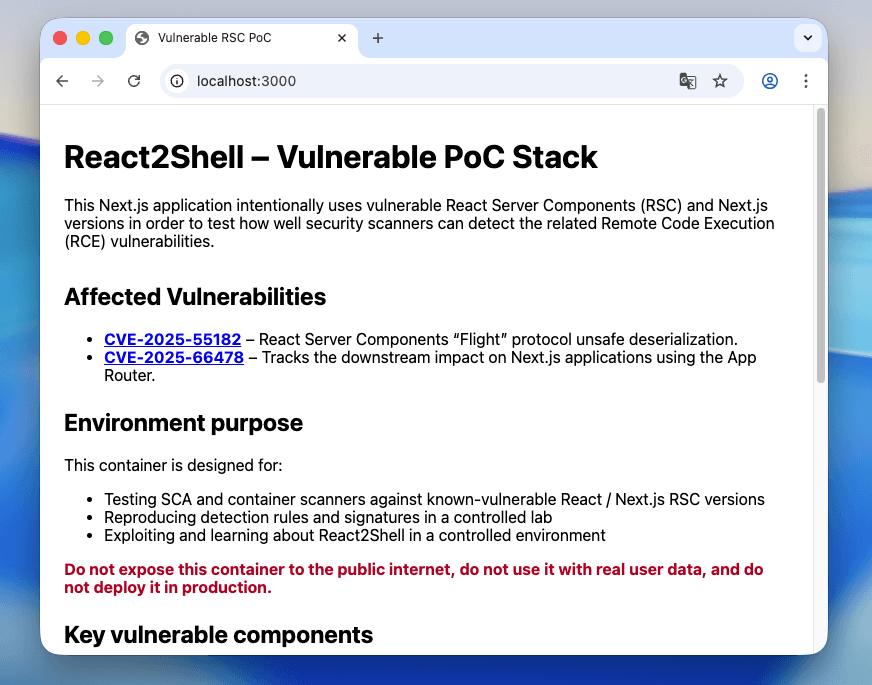872x685 pixels.
Task: Click the page reload icon
Action: [x=134, y=81]
